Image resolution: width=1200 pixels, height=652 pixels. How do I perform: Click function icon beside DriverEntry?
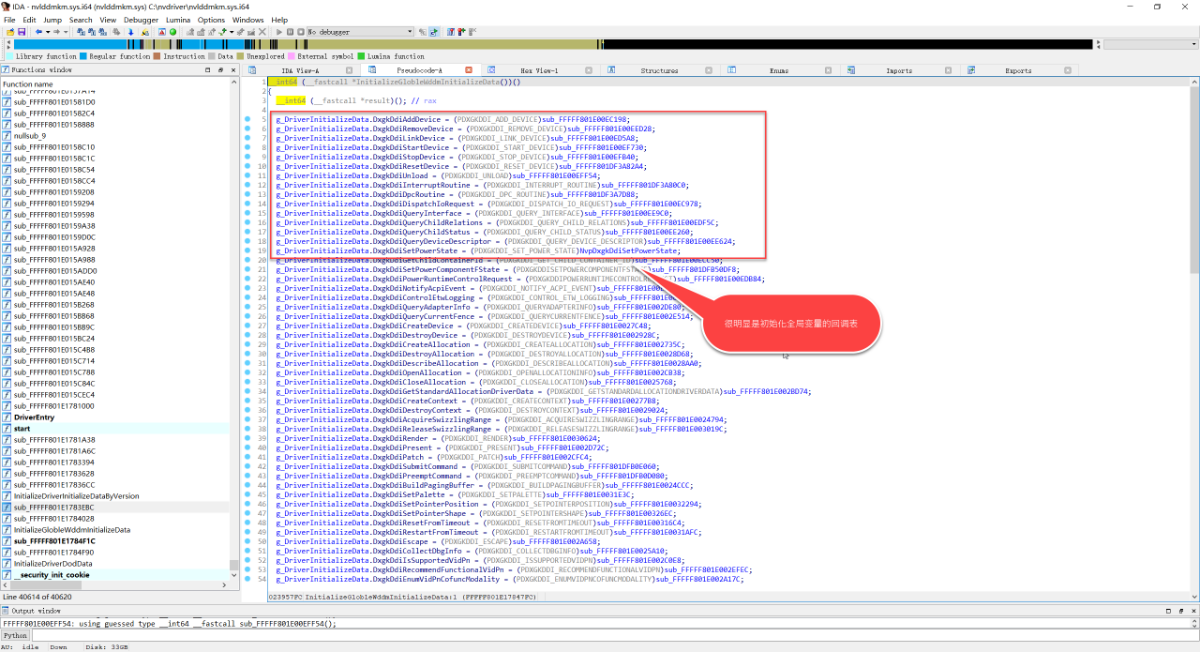pos(7,417)
